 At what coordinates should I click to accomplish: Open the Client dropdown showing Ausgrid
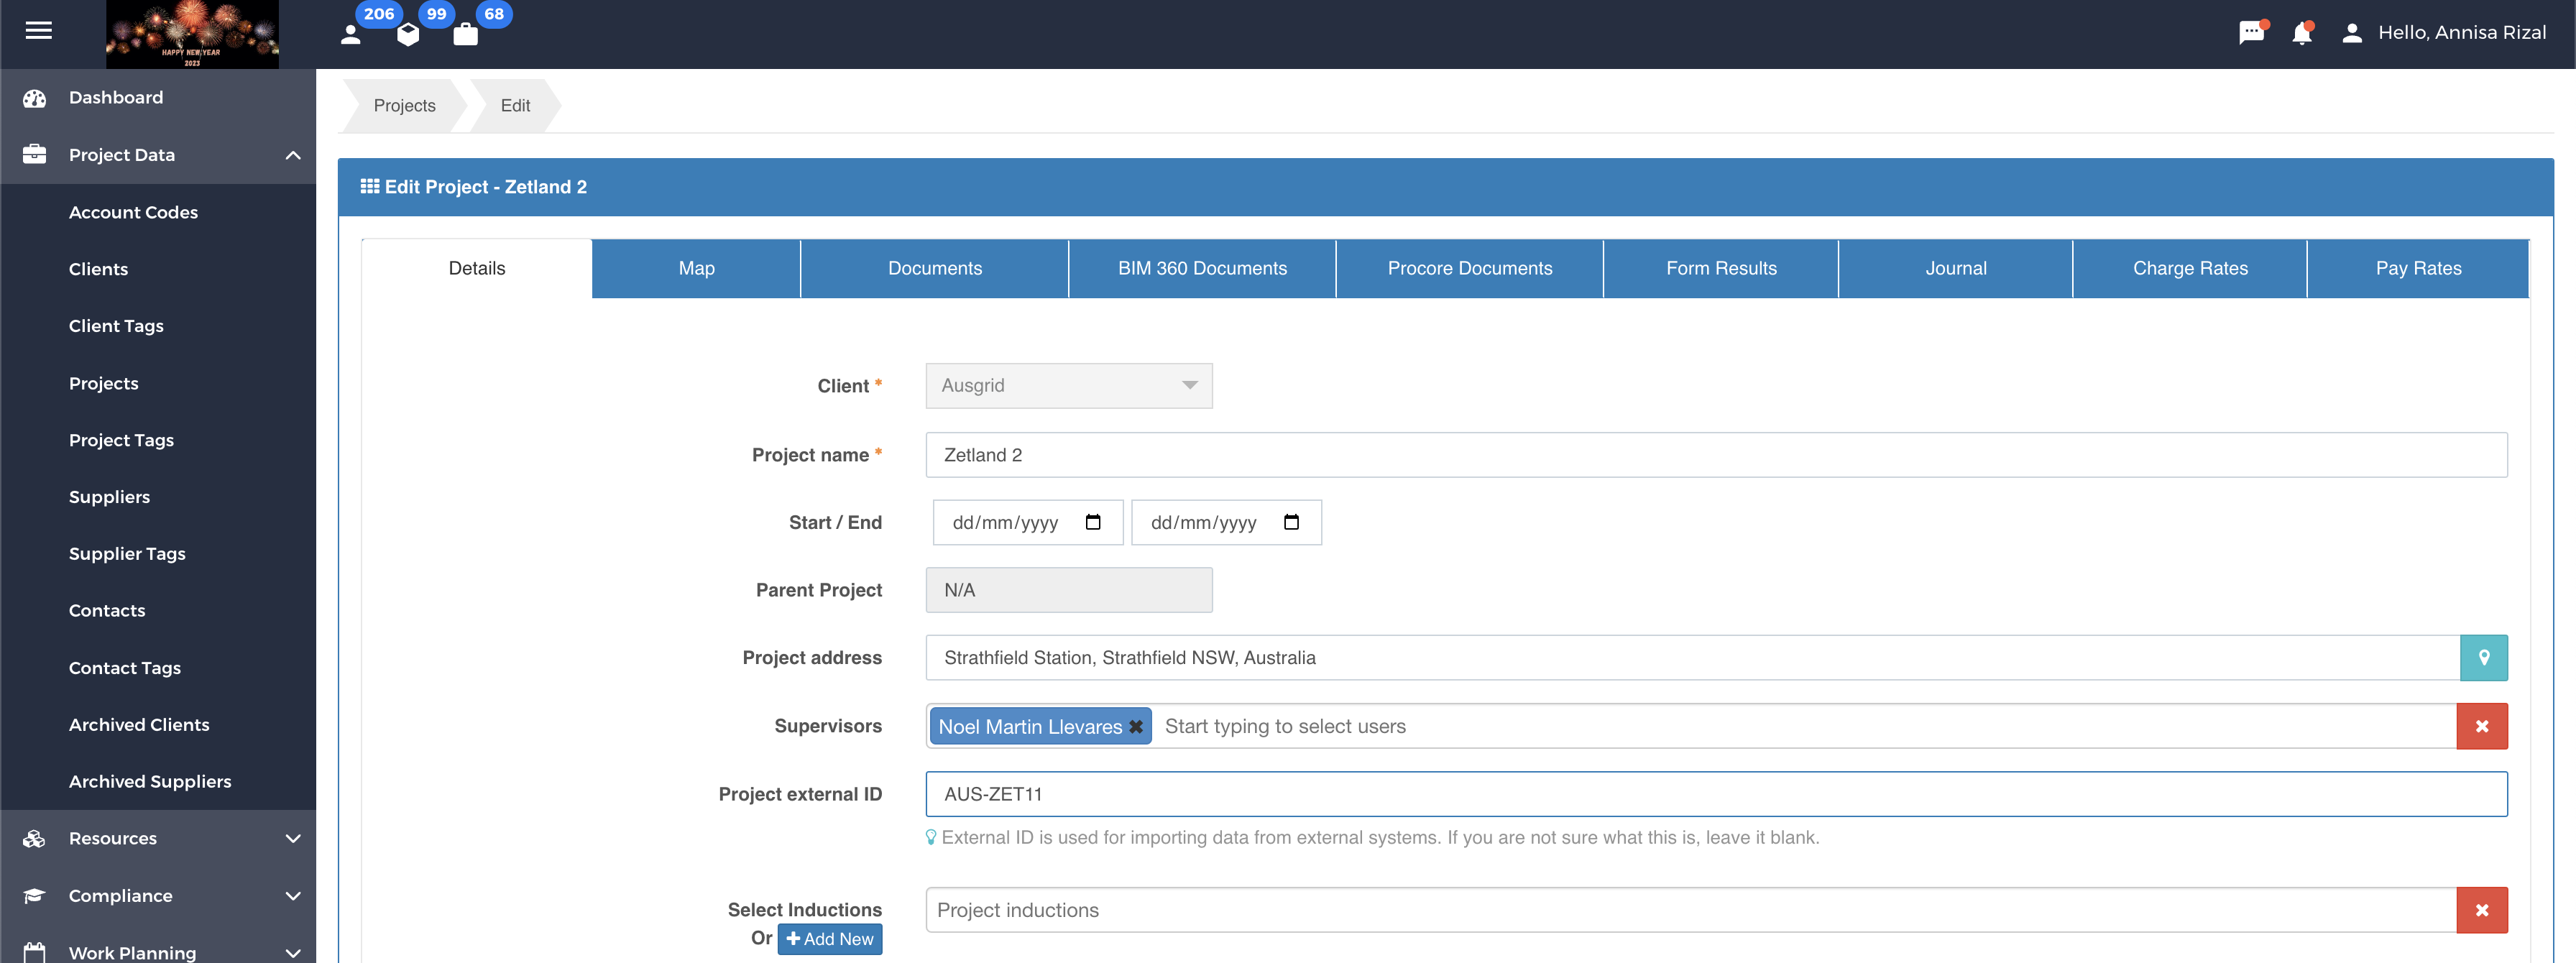(1069, 386)
